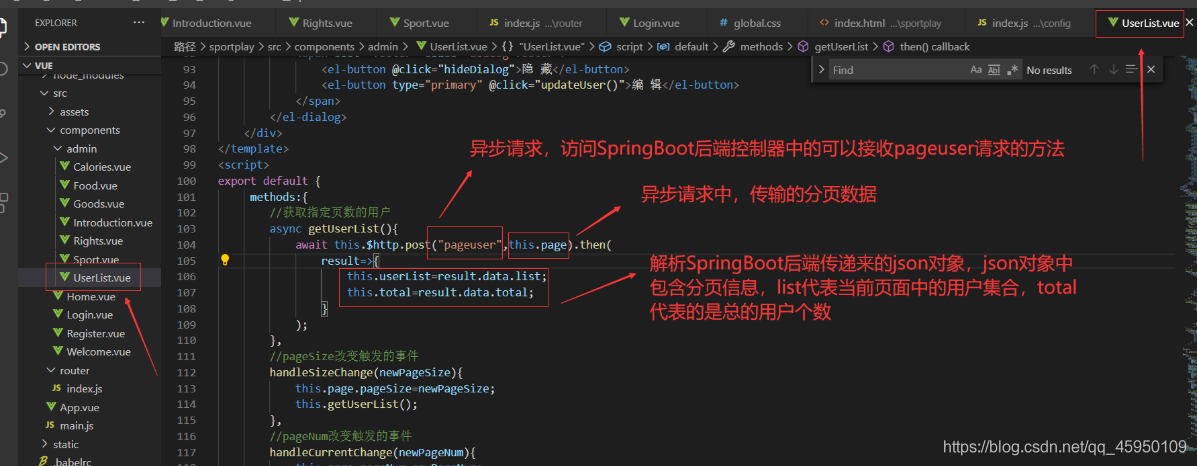Switch to the index.js config tab
Viewport: 1197px width, 466px height.
(1024, 23)
